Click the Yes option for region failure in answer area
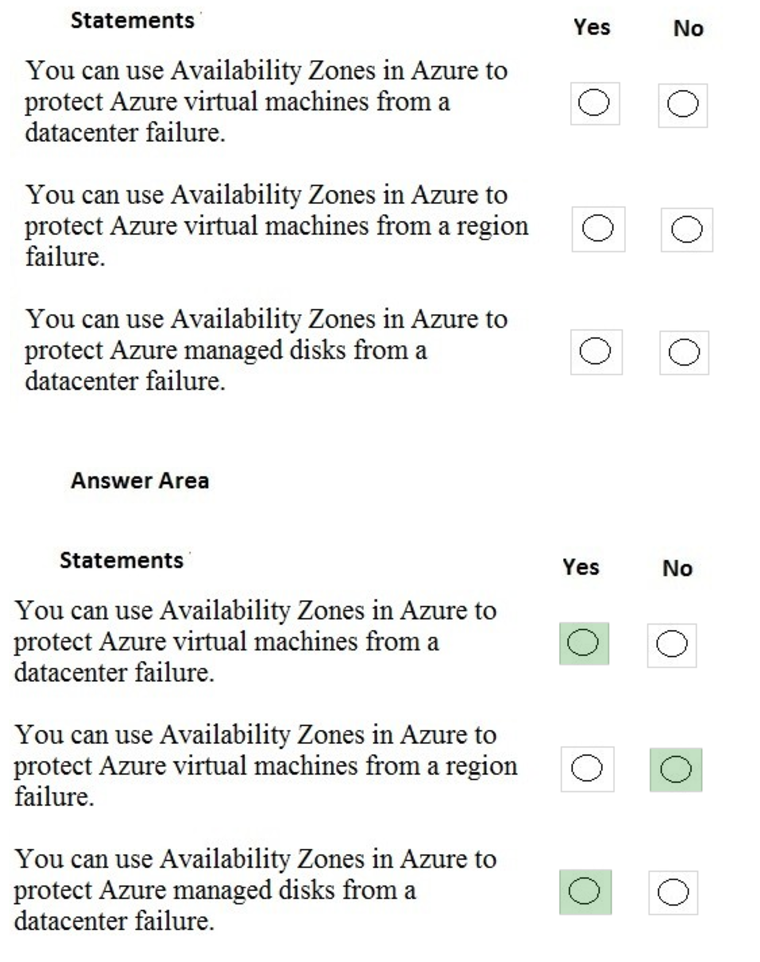The width and height of the screenshot is (760, 962). 587,769
